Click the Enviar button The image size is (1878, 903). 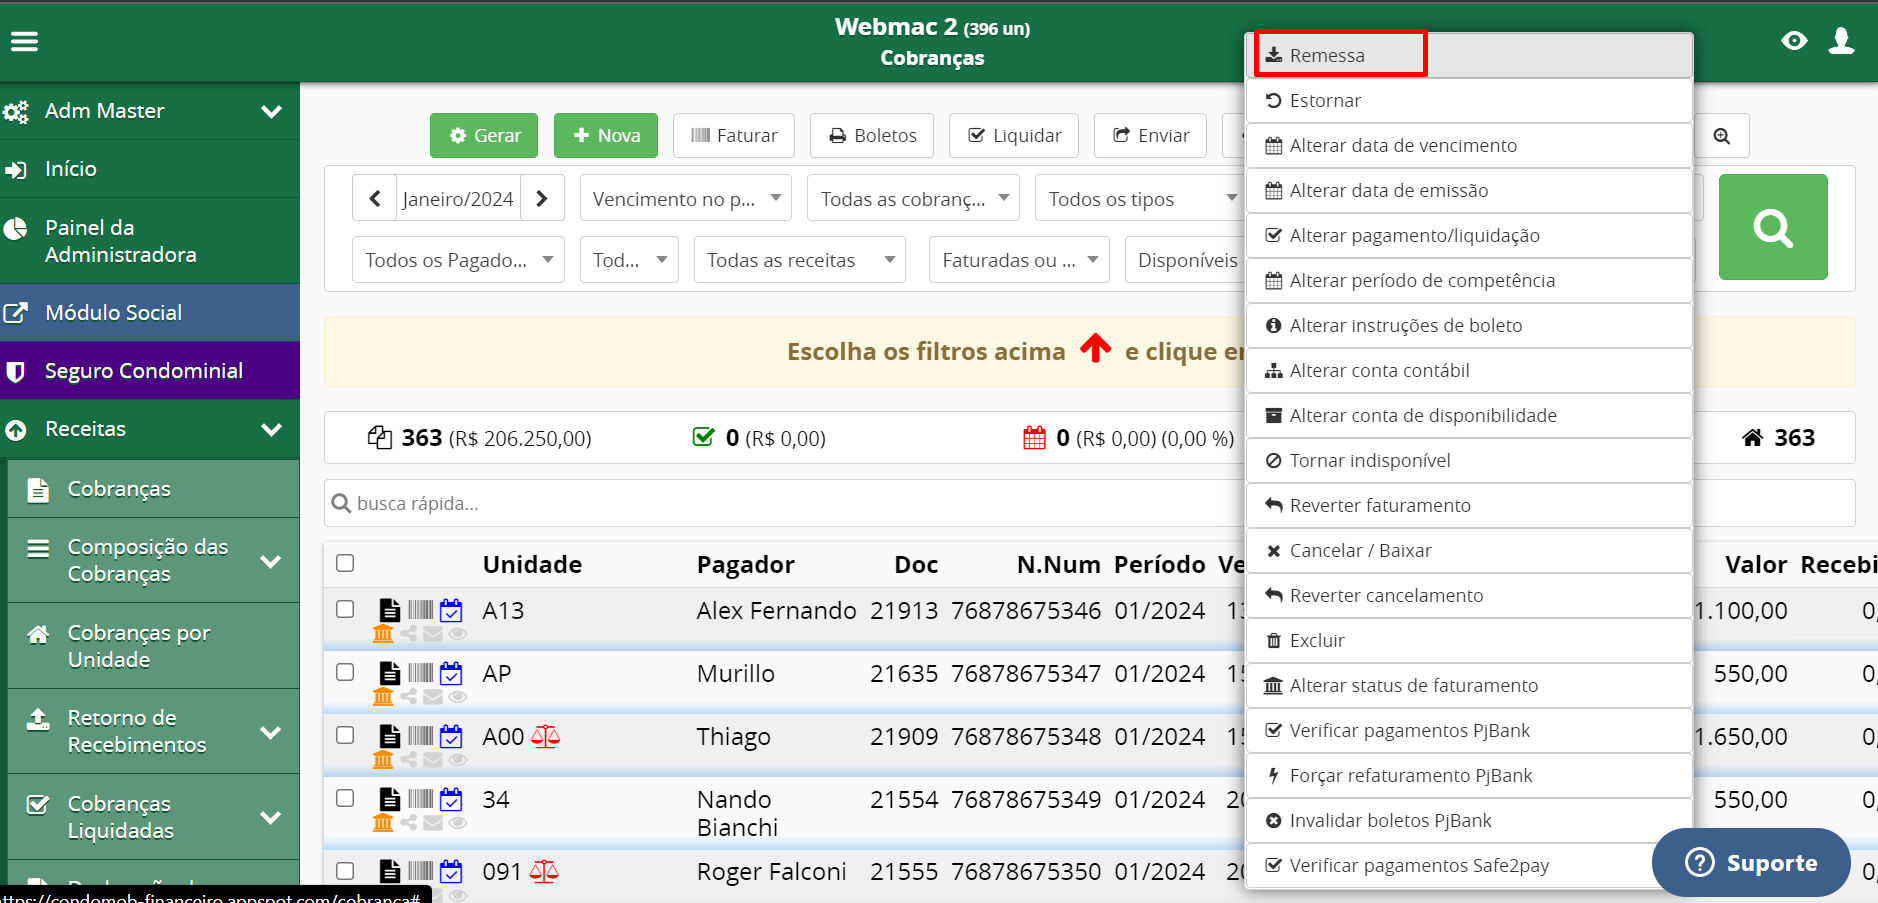coord(1150,135)
